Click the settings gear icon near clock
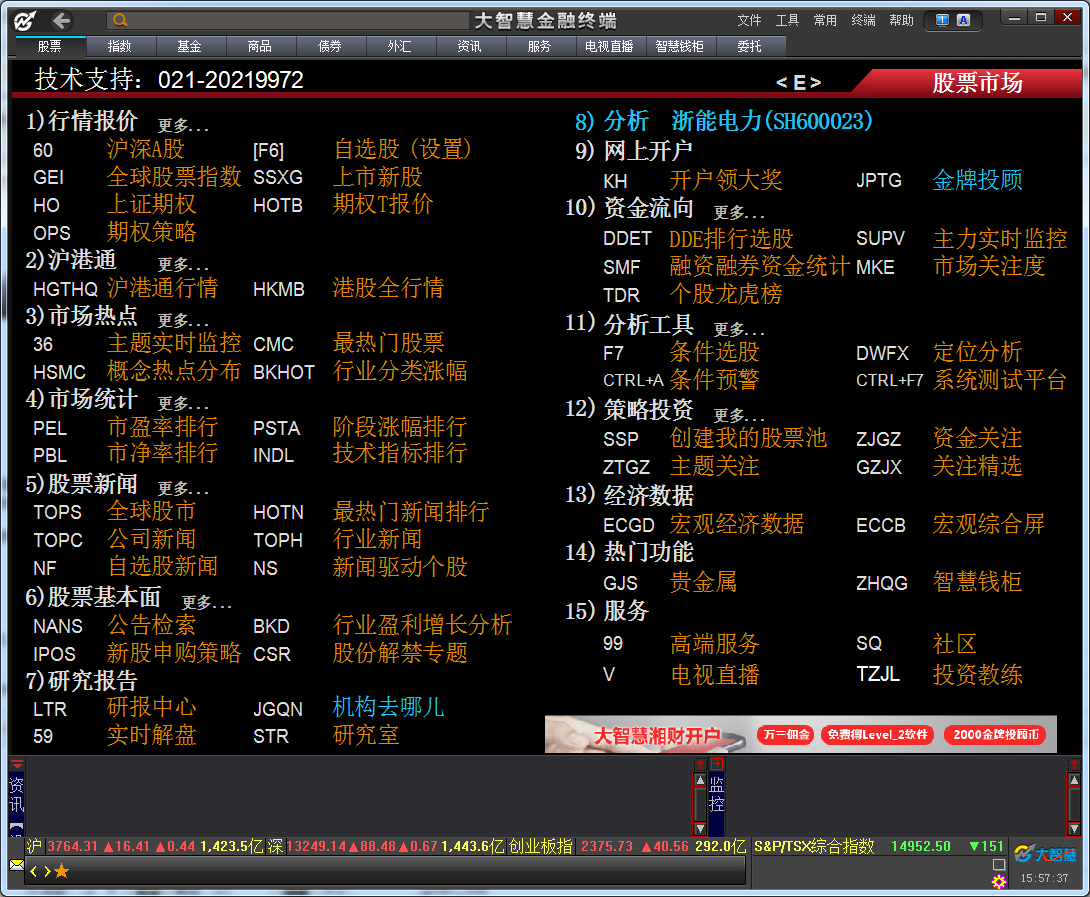1090x897 pixels. 998,881
